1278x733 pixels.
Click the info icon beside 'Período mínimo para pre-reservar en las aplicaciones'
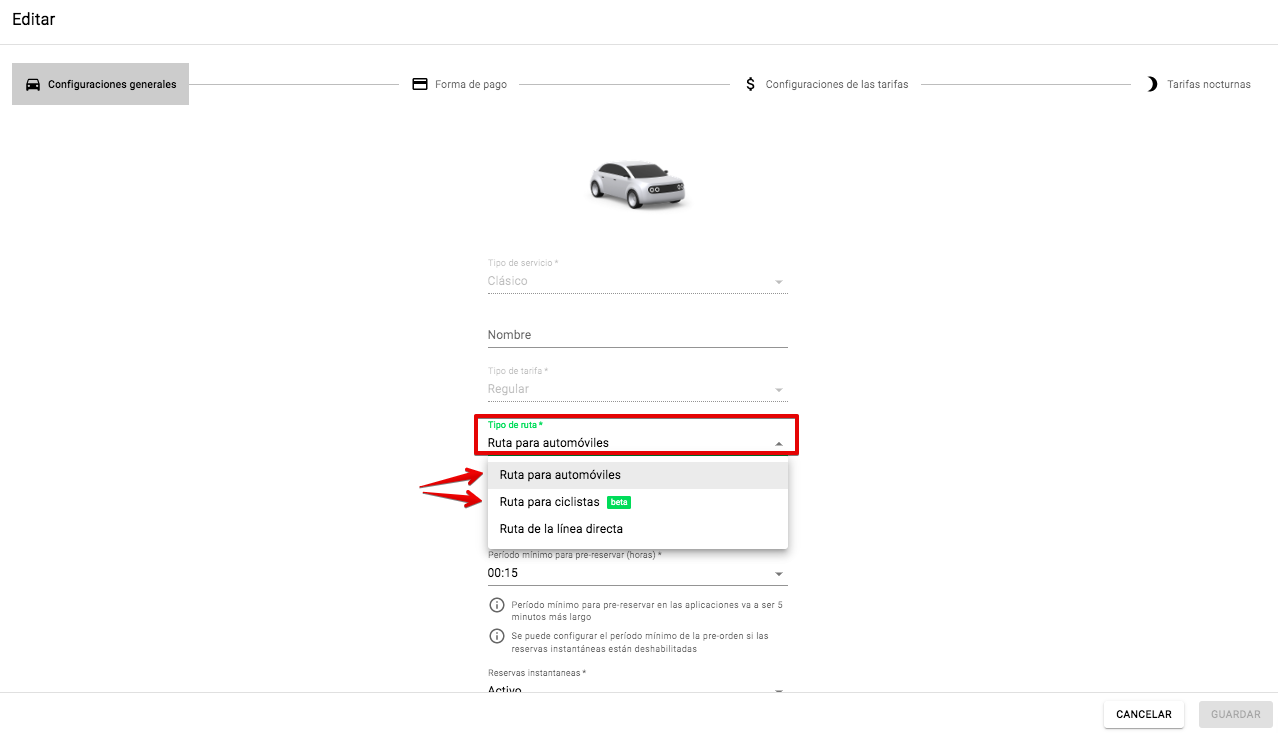click(496, 606)
